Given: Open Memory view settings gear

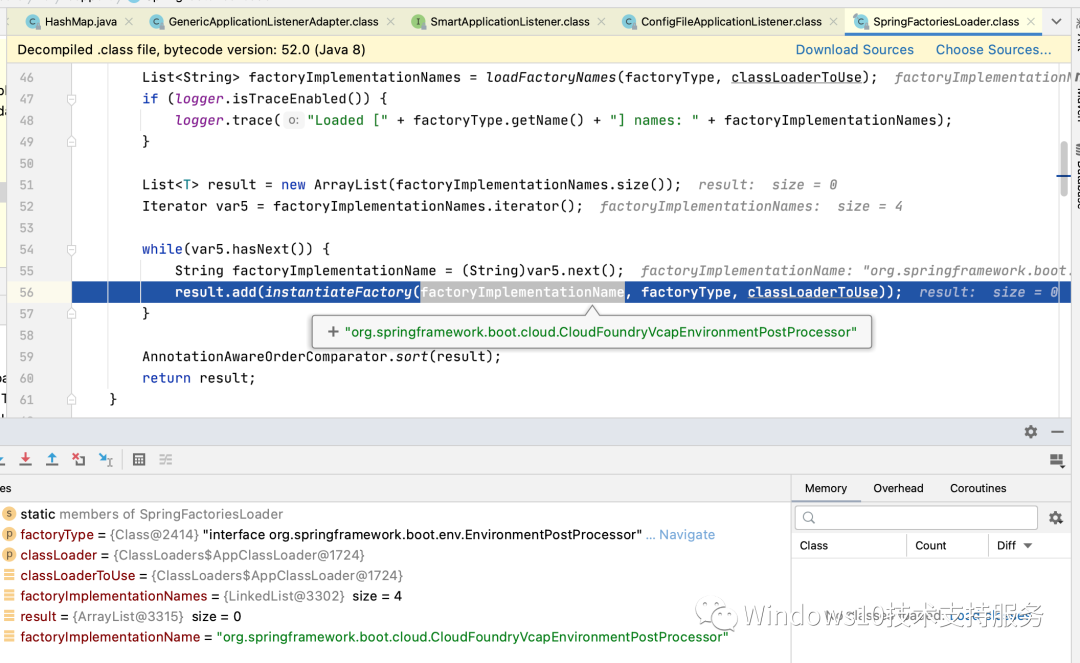Looking at the screenshot, I should [x=1056, y=518].
